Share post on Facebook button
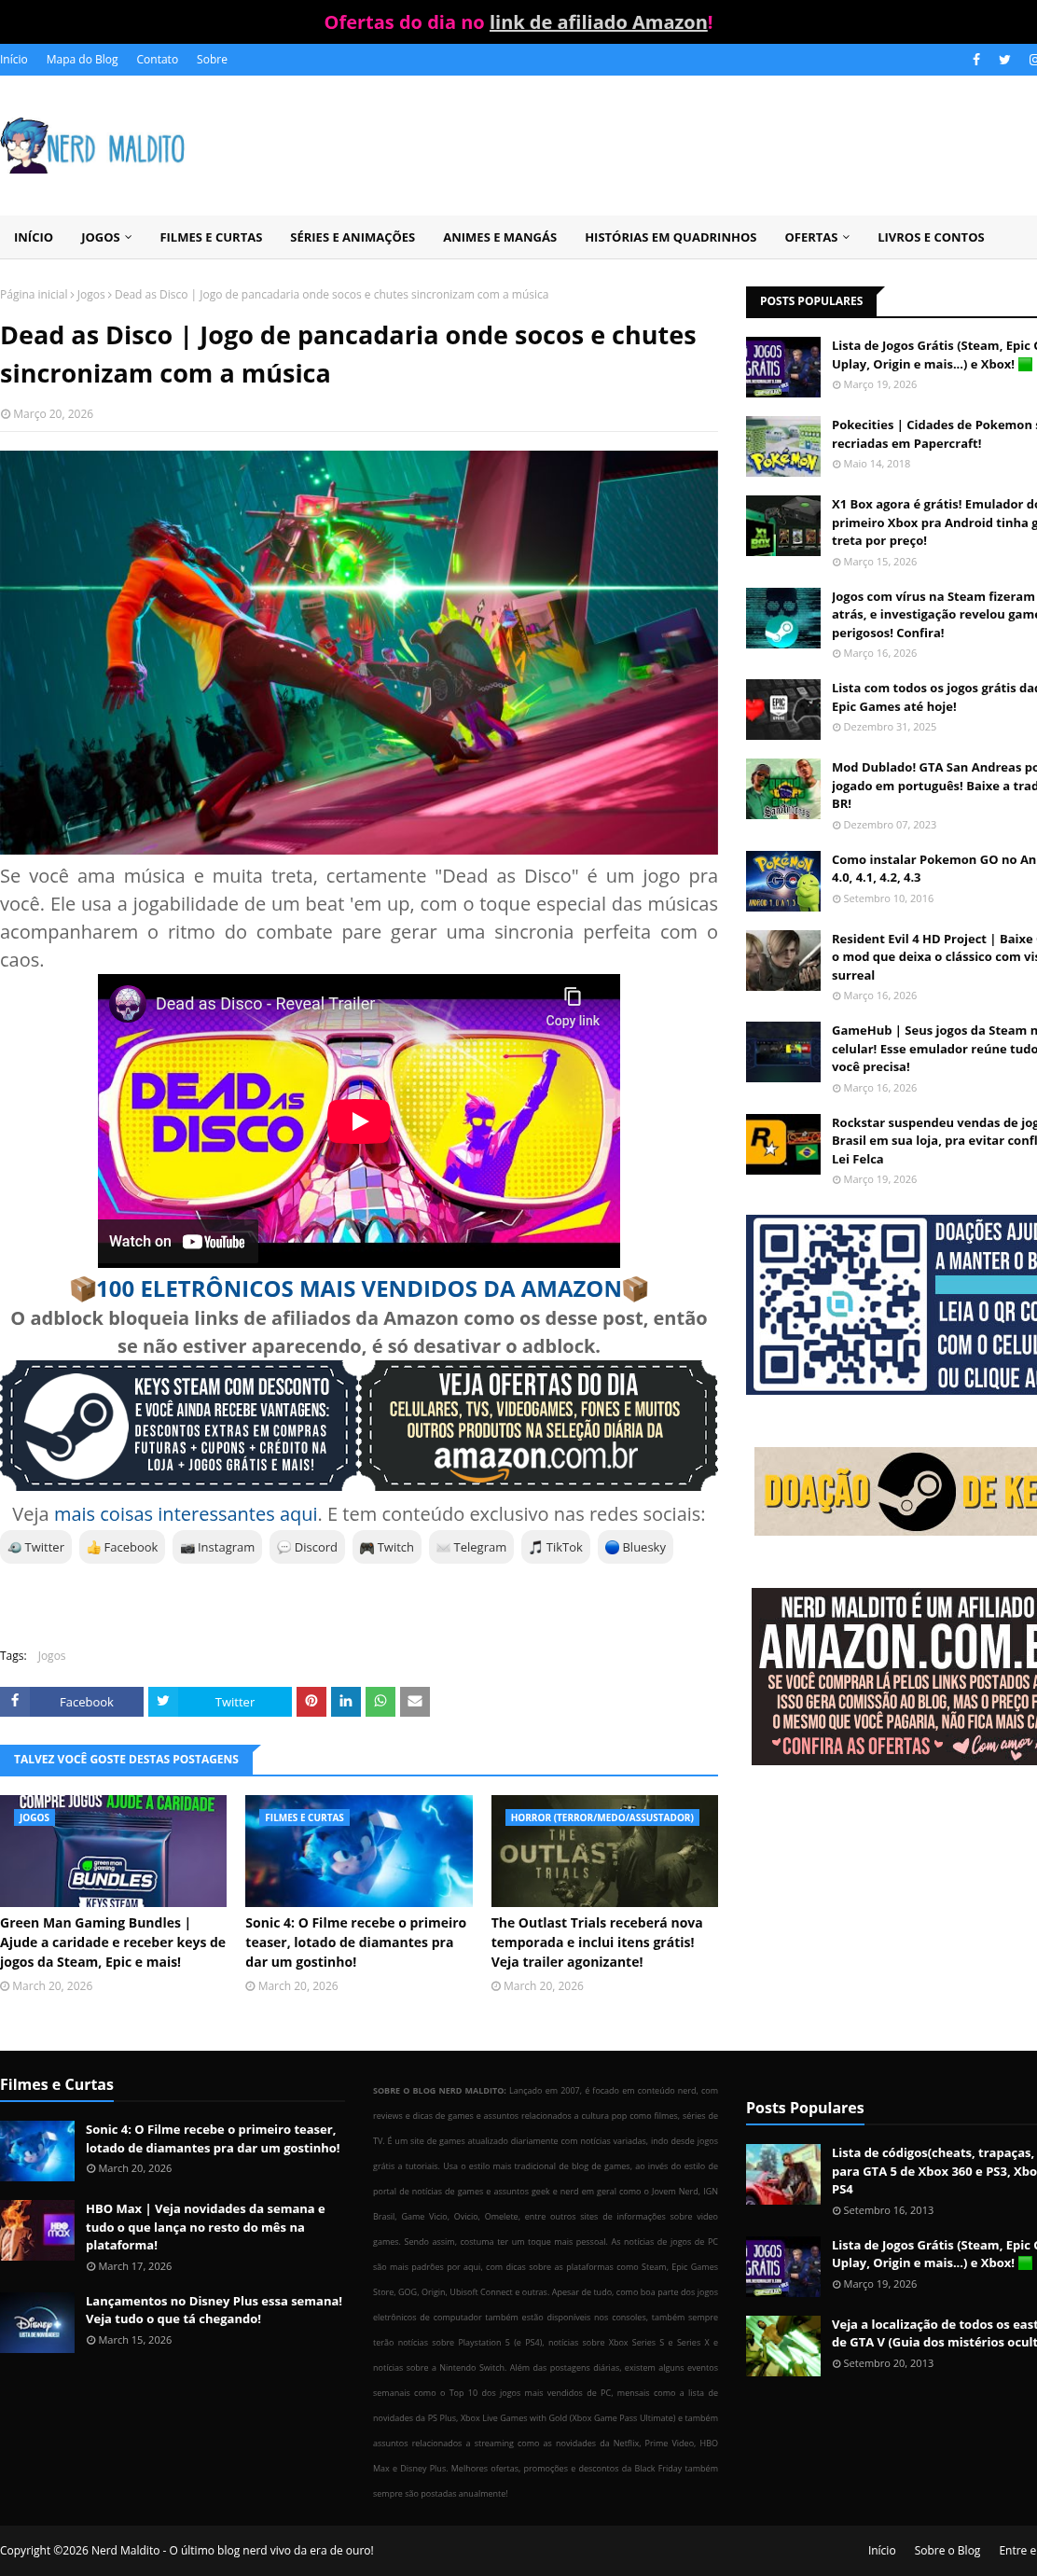This screenshot has width=1037, height=2576. point(72,1701)
